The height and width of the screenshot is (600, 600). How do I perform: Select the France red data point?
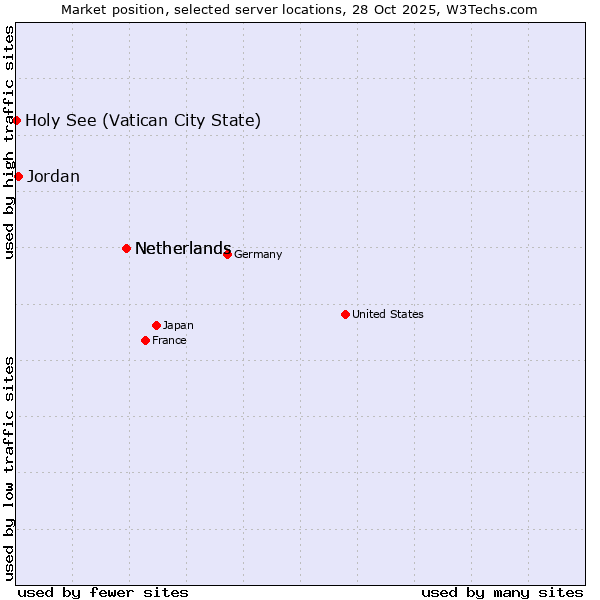(145, 340)
